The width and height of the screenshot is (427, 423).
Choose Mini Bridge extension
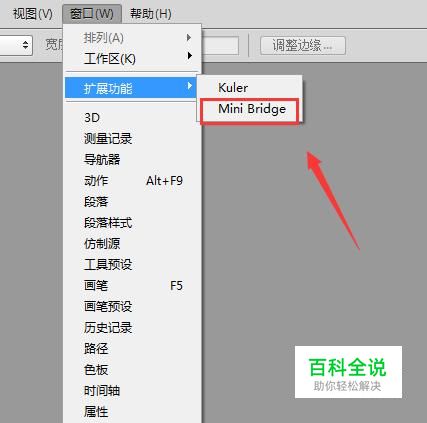pos(252,109)
